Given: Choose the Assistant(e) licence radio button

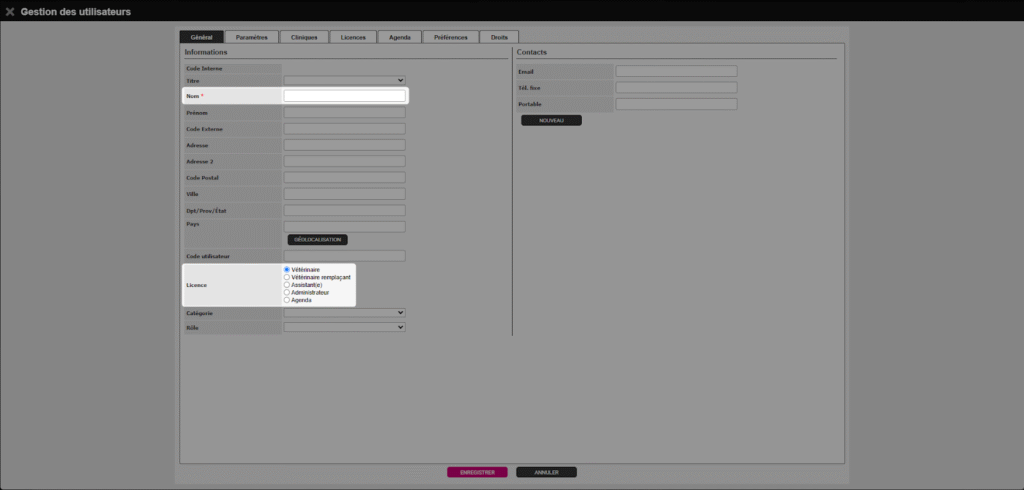Looking at the screenshot, I should (x=288, y=285).
